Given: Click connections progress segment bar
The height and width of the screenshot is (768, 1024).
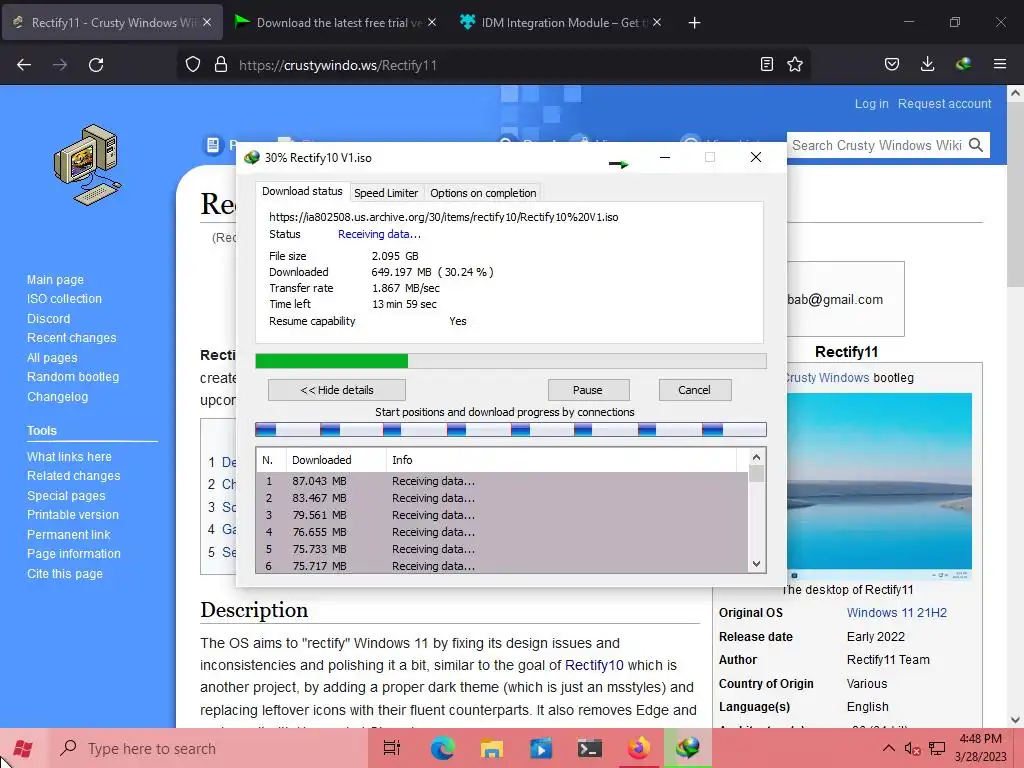Looking at the screenshot, I should tap(511, 429).
